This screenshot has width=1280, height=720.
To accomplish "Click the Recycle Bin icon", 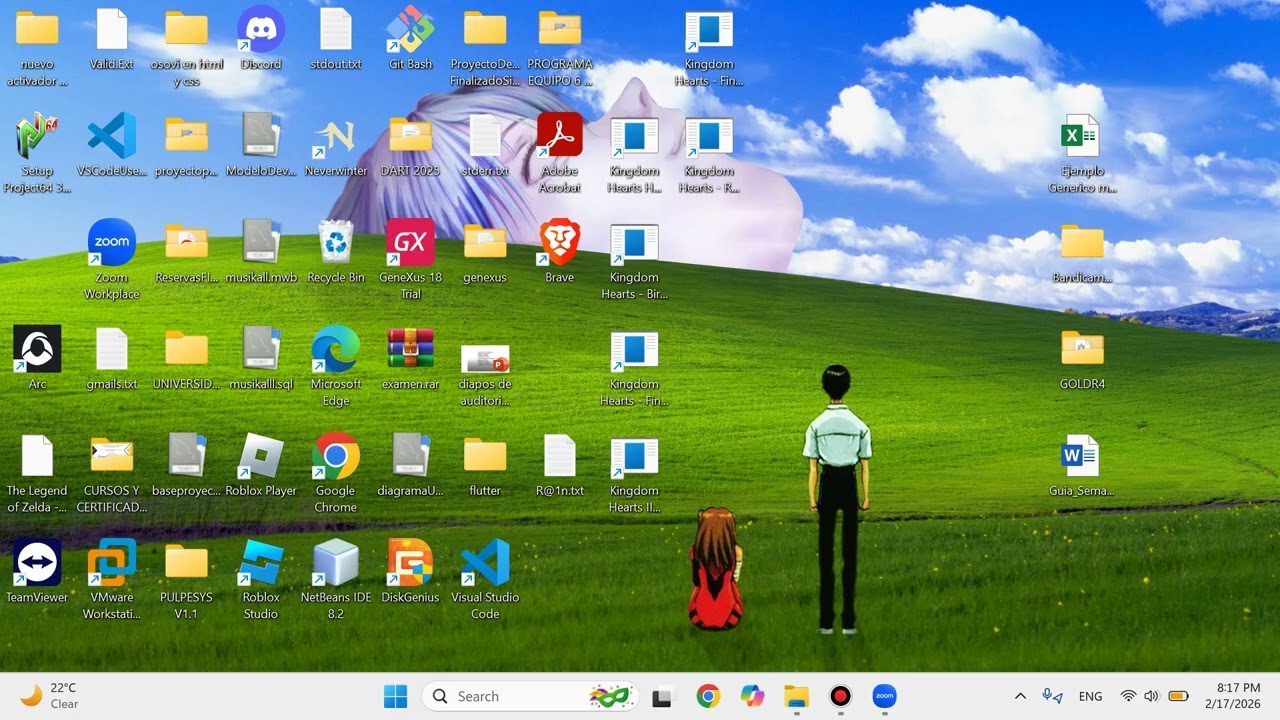I will (336, 252).
